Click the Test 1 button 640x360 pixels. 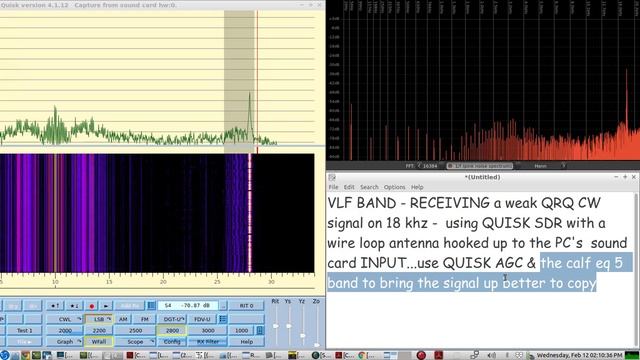tap(24, 331)
